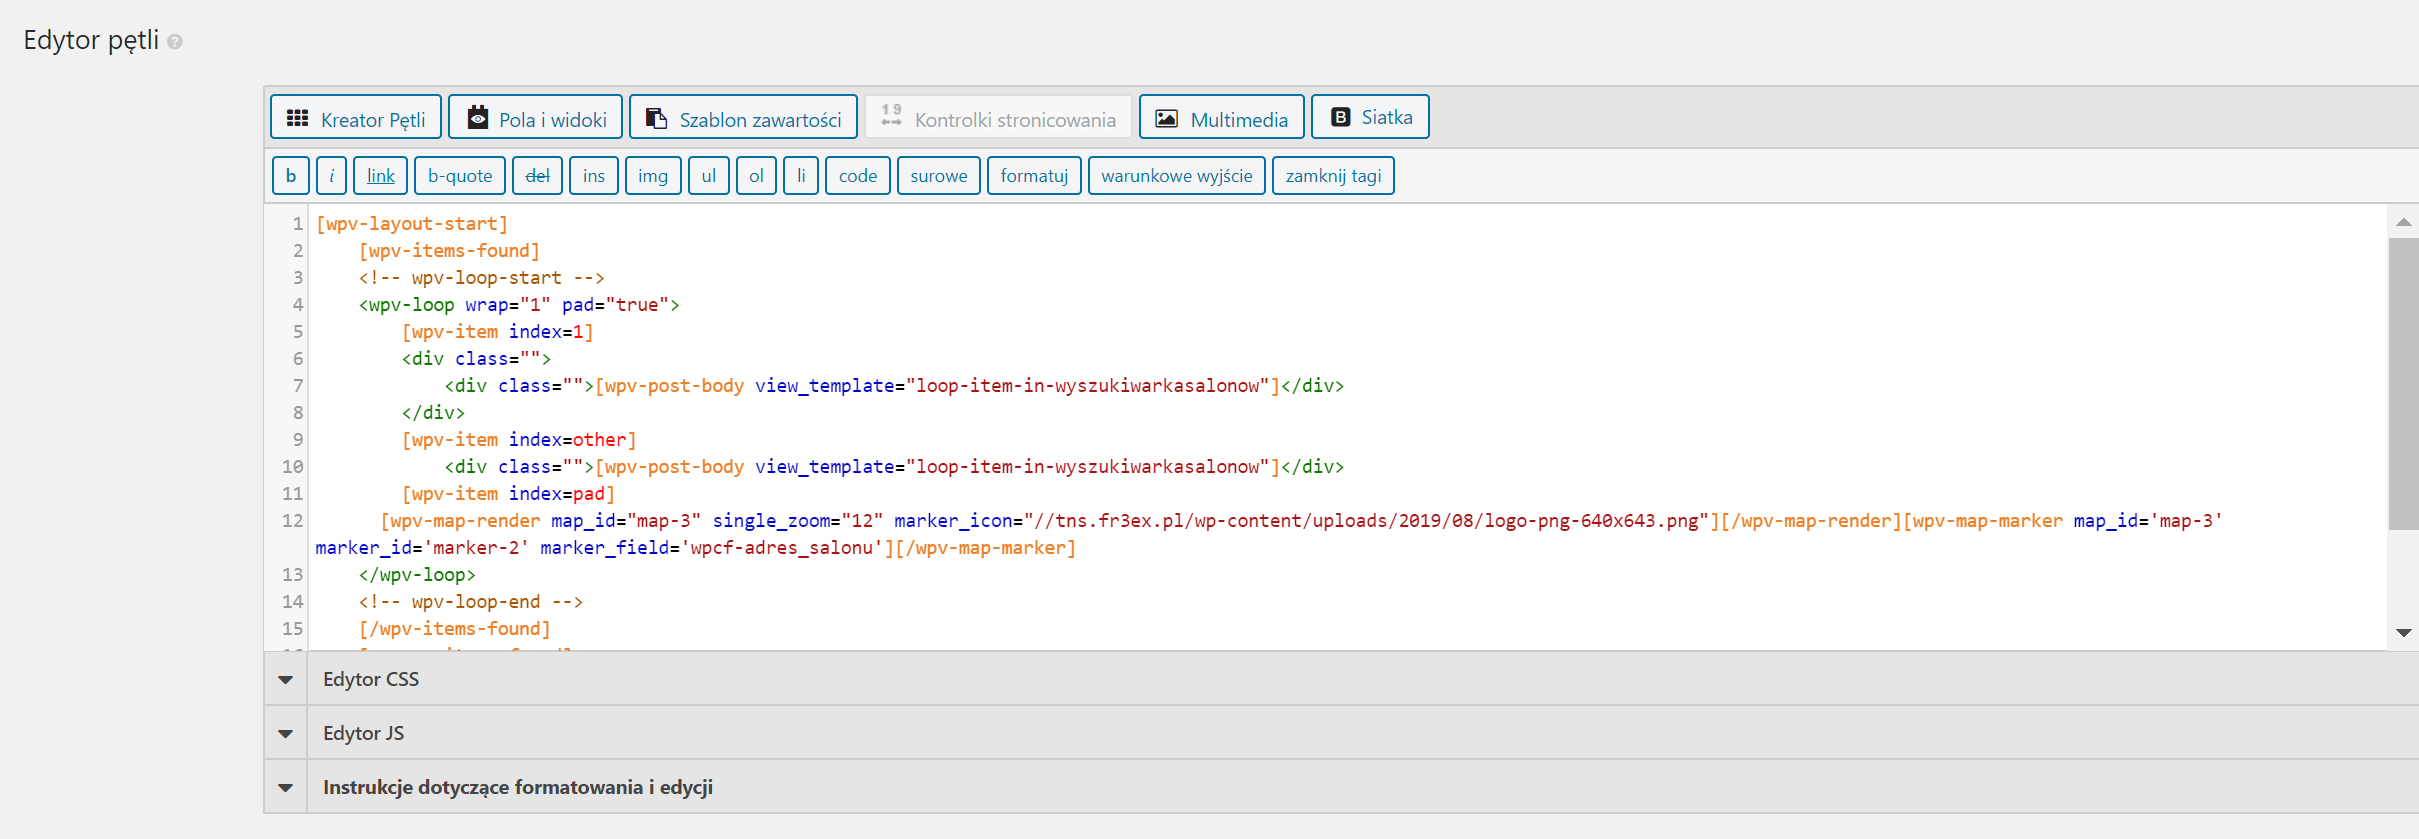The height and width of the screenshot is (839, 2419).
Task: Place cursor on [wpv-layout-start] line
Action: [412, 224]
